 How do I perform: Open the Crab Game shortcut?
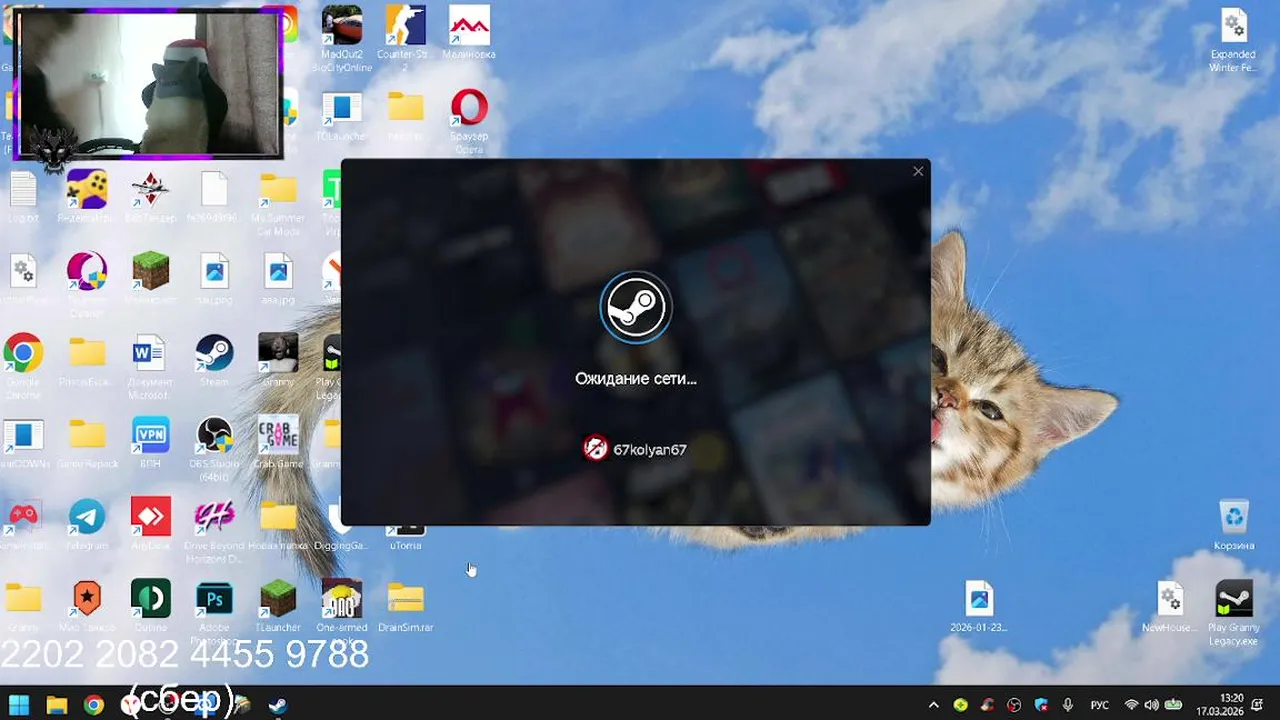tap(278, 442)
